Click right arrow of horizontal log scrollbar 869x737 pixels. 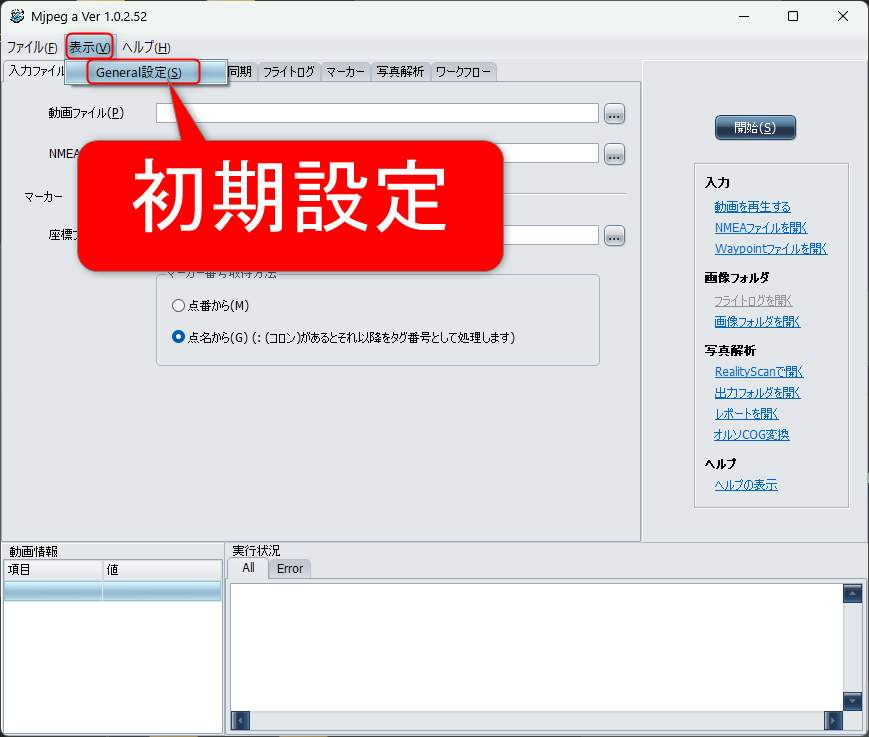[x=833, y=720]
